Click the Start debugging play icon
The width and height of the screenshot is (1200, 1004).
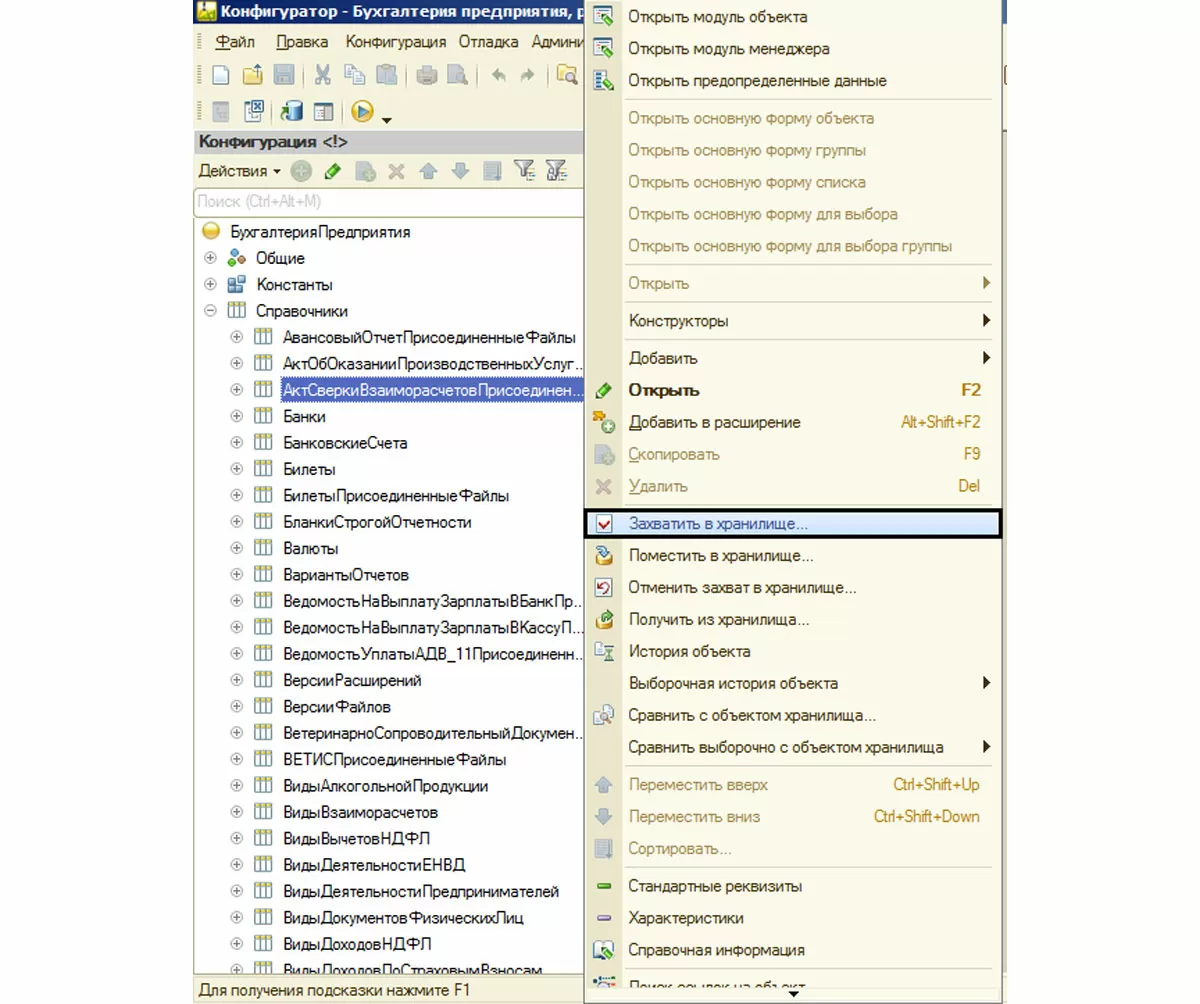point(363,112)
